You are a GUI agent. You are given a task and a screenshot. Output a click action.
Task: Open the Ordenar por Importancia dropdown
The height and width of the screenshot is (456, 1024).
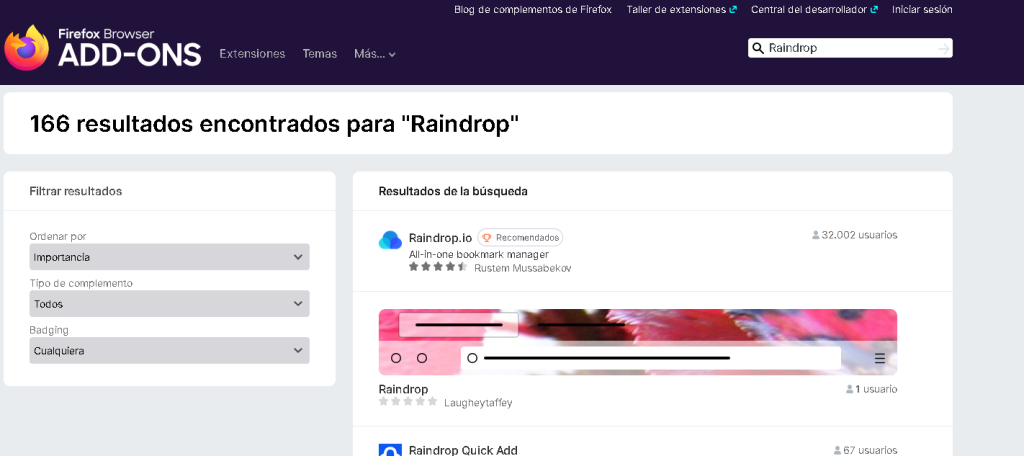click(x=169, y=257)
